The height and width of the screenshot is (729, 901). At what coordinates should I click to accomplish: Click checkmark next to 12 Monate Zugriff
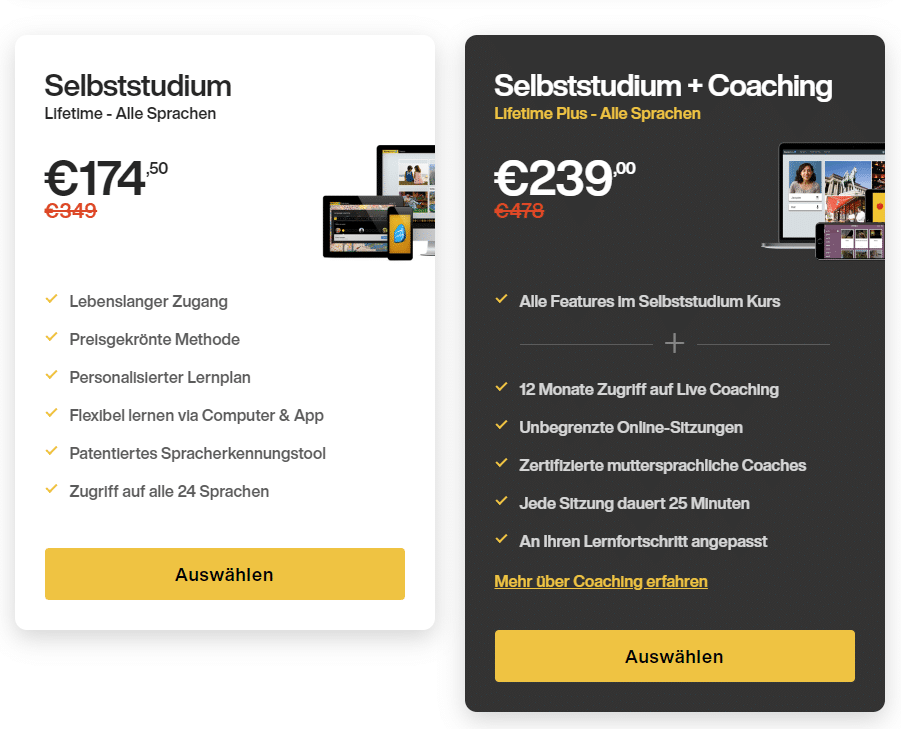[x=501, y=387]
